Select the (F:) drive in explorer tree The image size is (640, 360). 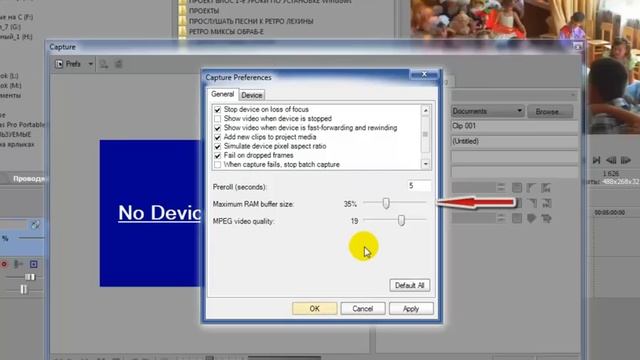[16, 17]
